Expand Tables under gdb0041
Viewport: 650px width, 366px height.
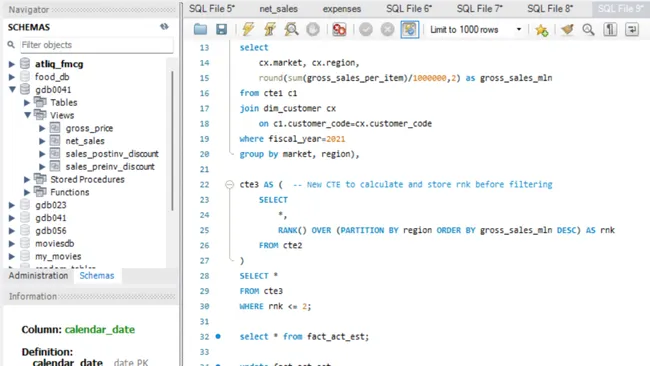(x=27, y=102)
